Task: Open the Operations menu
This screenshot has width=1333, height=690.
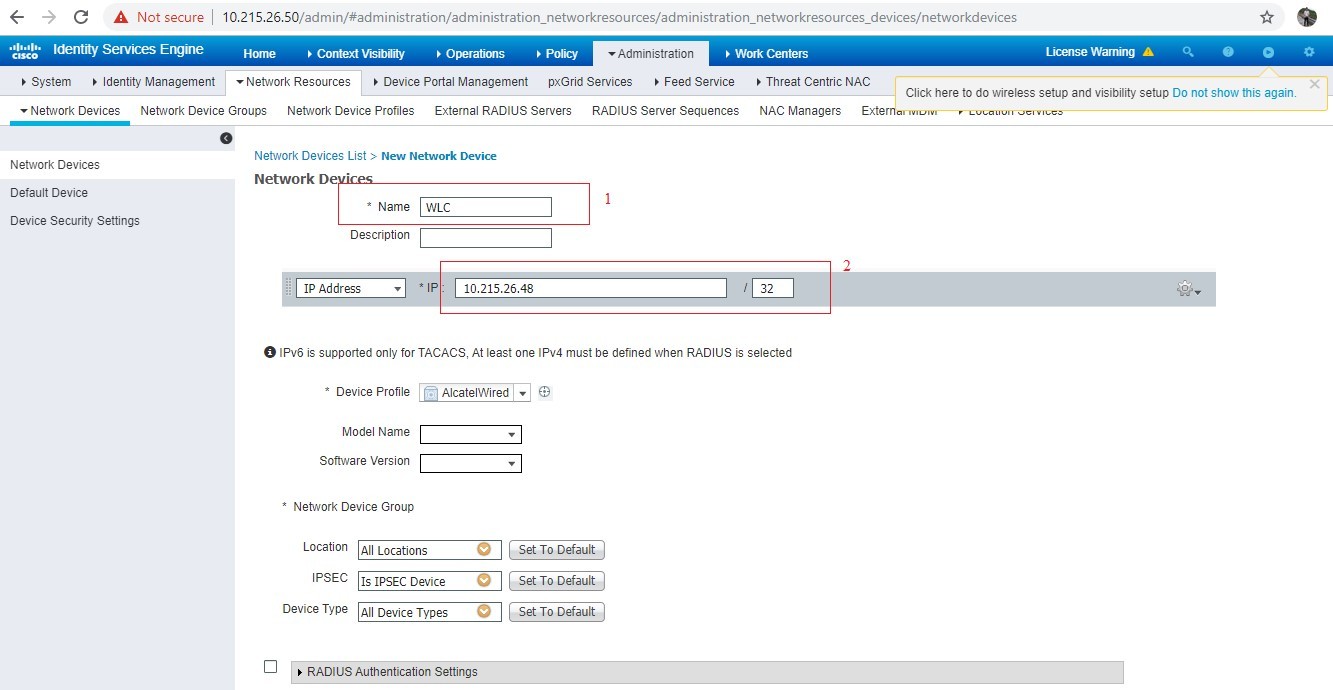Action: 470,53
